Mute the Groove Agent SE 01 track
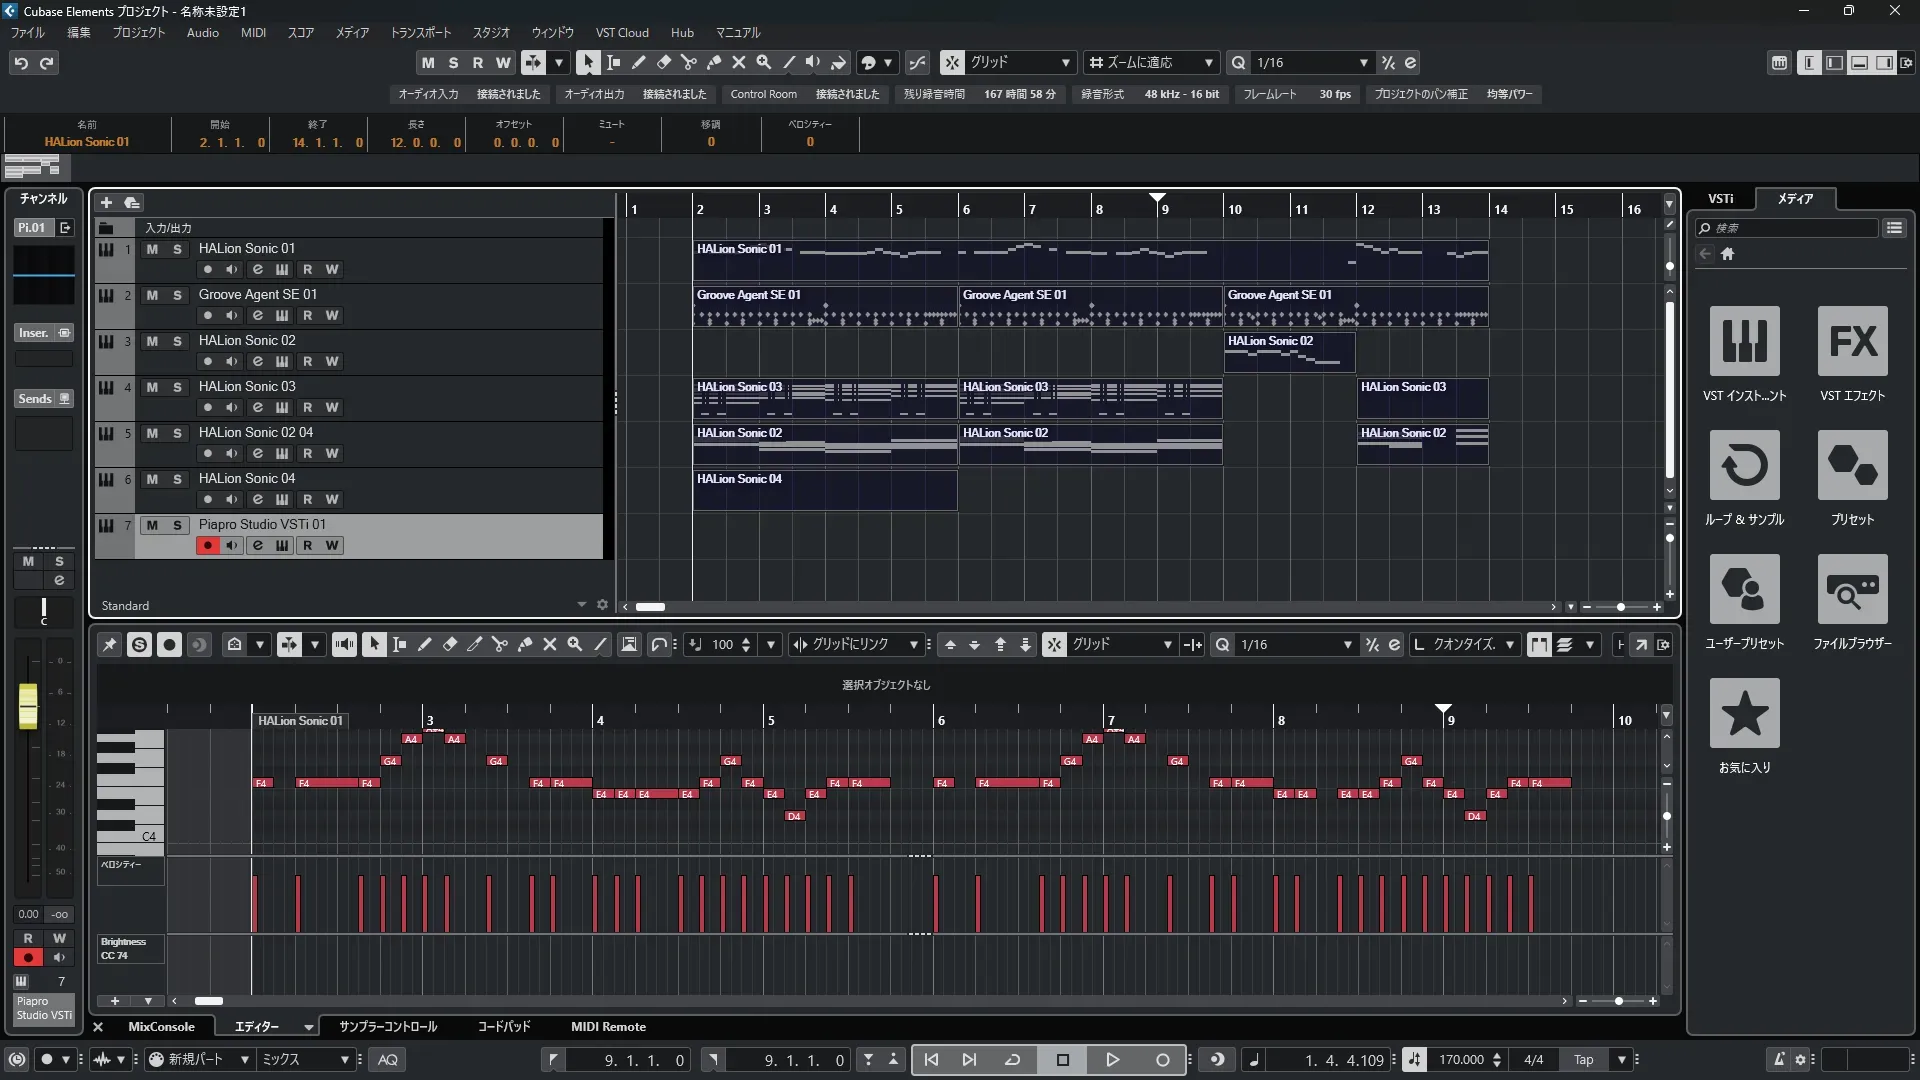This screenshot has height=1080, width=1920. (x=152, y=295)
